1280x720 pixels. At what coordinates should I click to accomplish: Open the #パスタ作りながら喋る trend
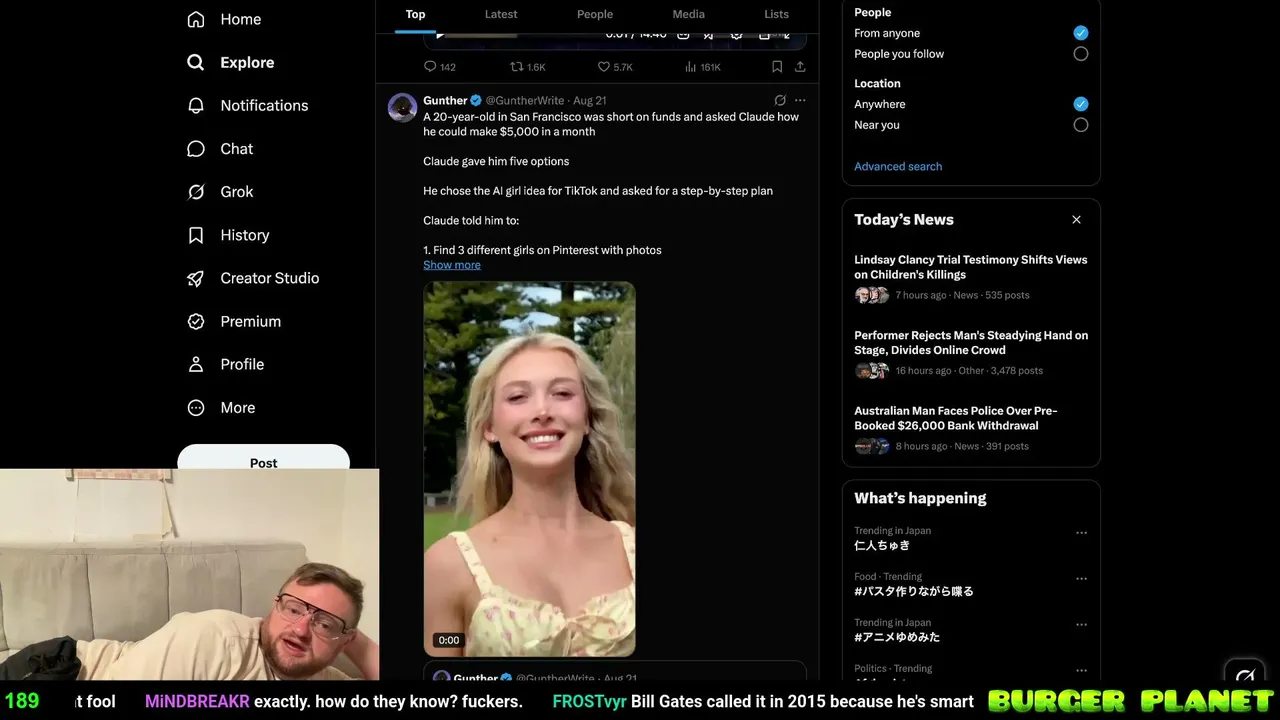click(914, 592)
